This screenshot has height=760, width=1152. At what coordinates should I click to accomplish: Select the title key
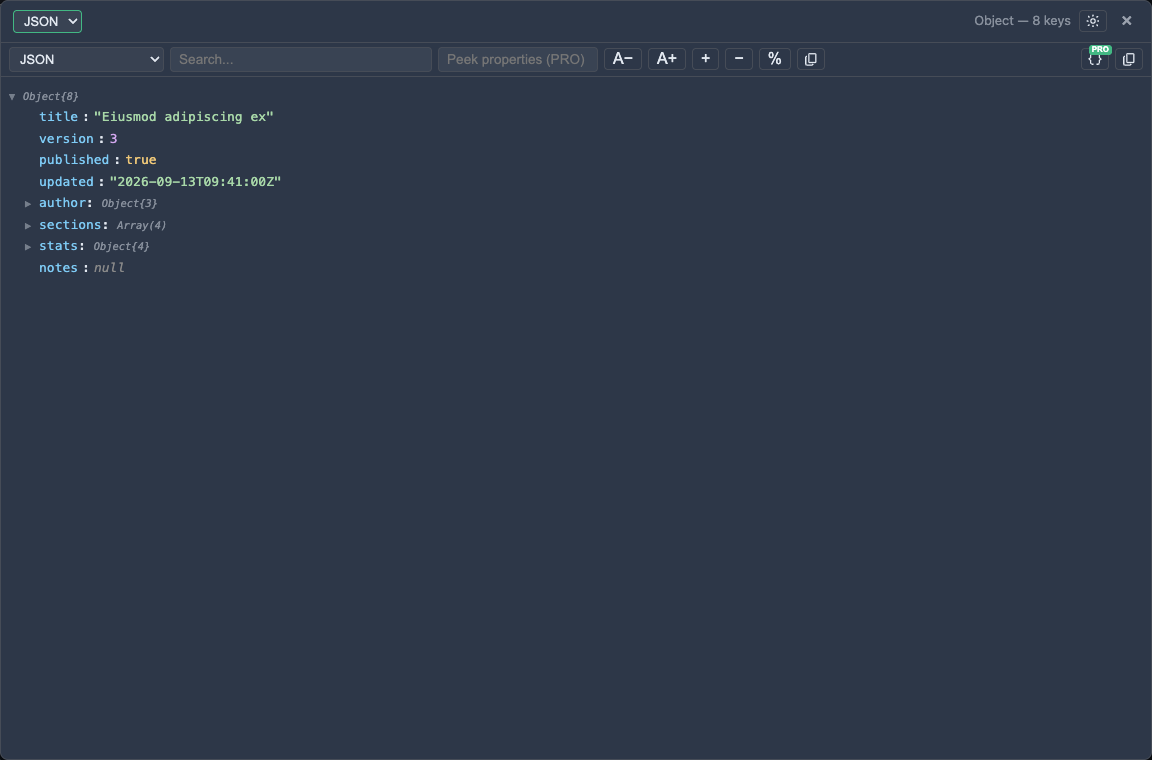pyautogui.click(x=58, y=117)
